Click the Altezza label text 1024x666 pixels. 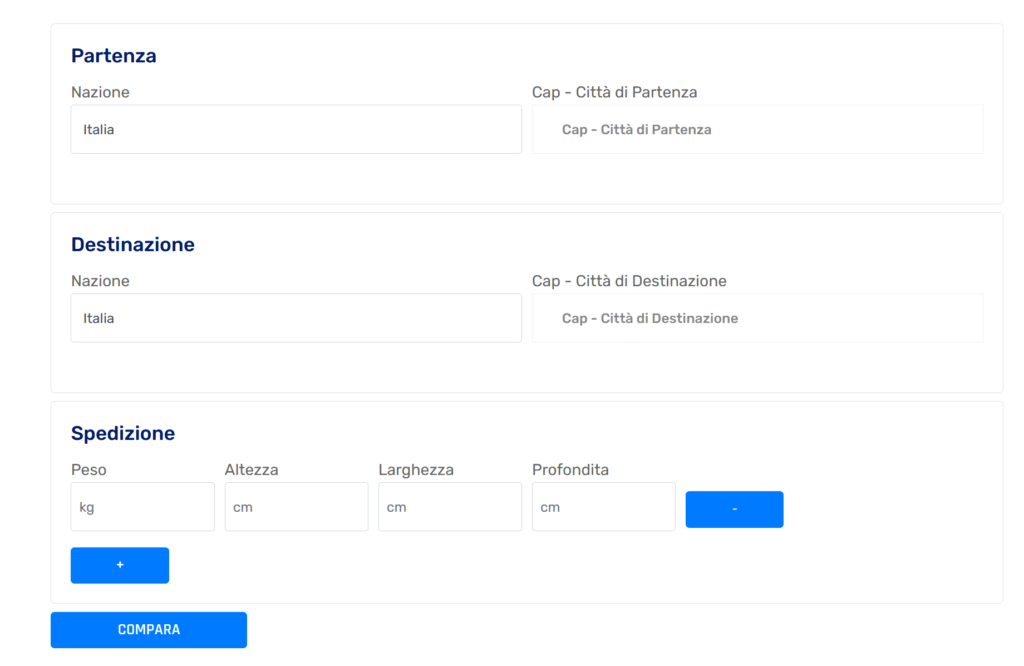click(251, 470)
